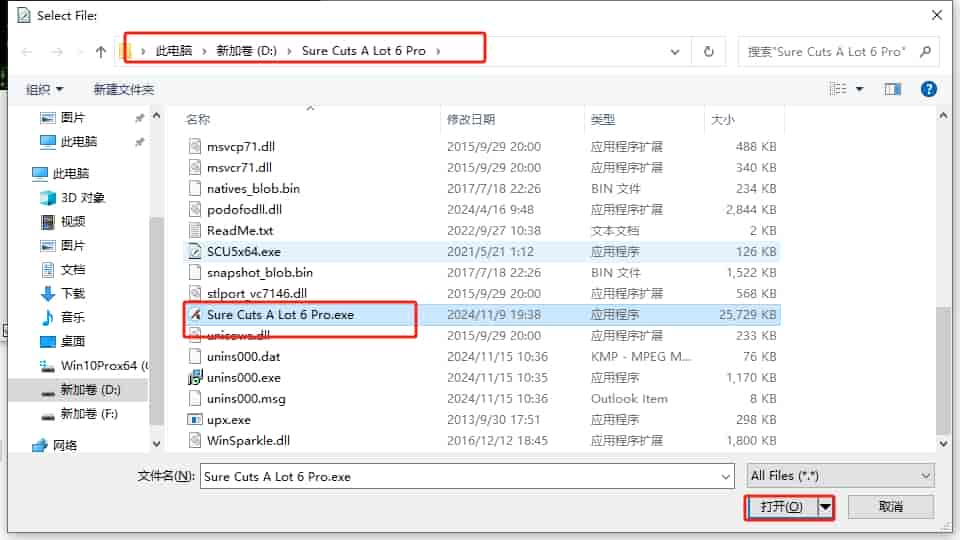Select the WinSparkle.dll file
This screenshot has height=540, width=960.
(x=248, y=440)
